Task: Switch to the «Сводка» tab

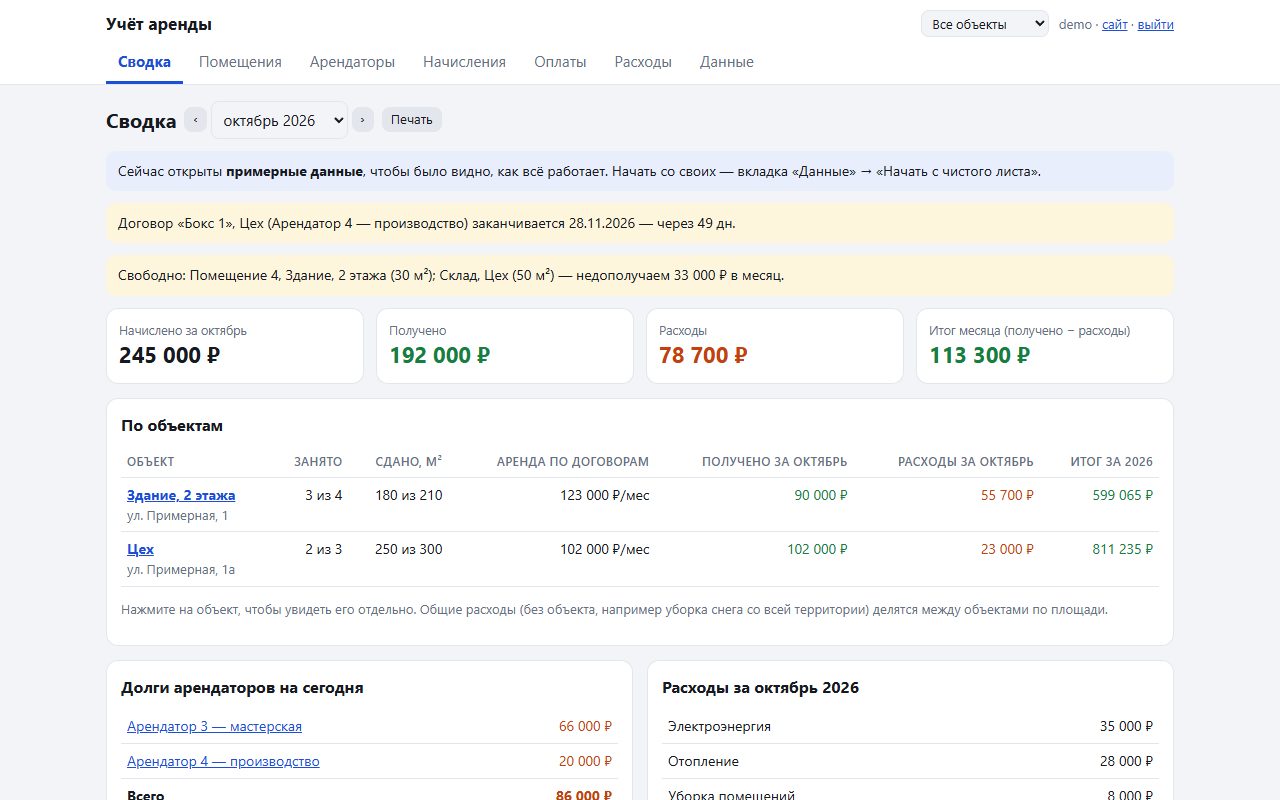Action: pos(144,62)
